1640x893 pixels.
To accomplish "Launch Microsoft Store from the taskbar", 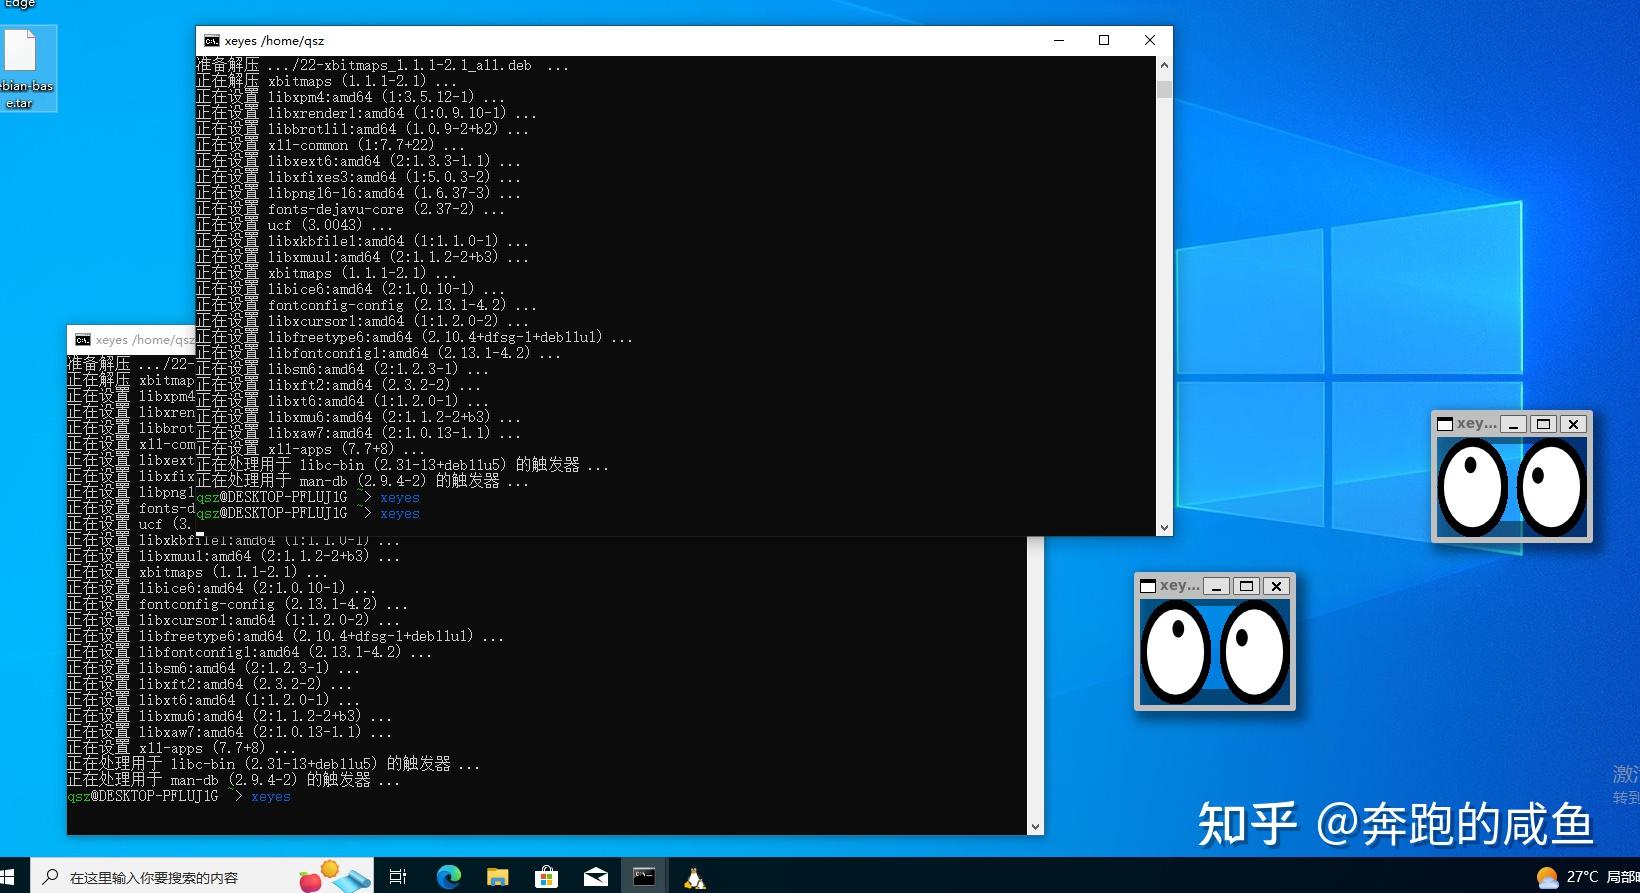I will coord(546,877).
